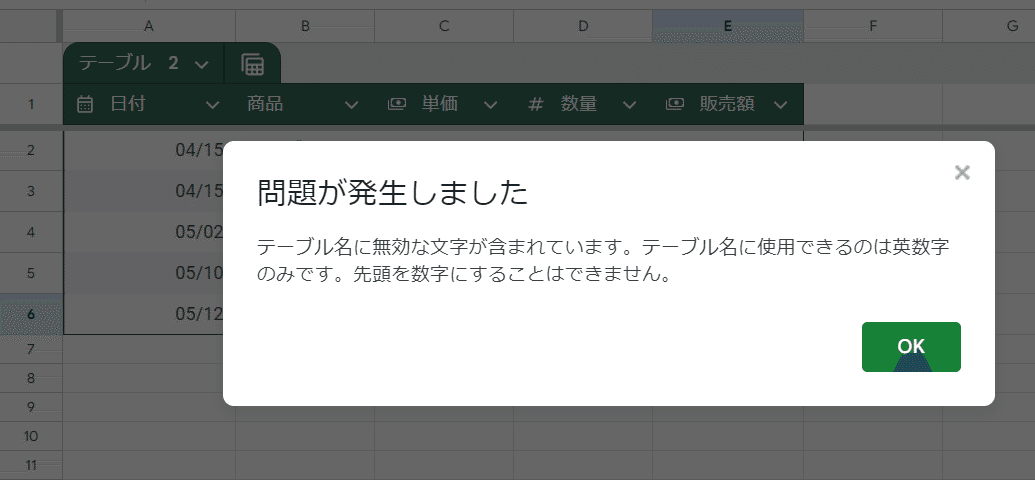Click the date cell in row 6

pos(143,314)
